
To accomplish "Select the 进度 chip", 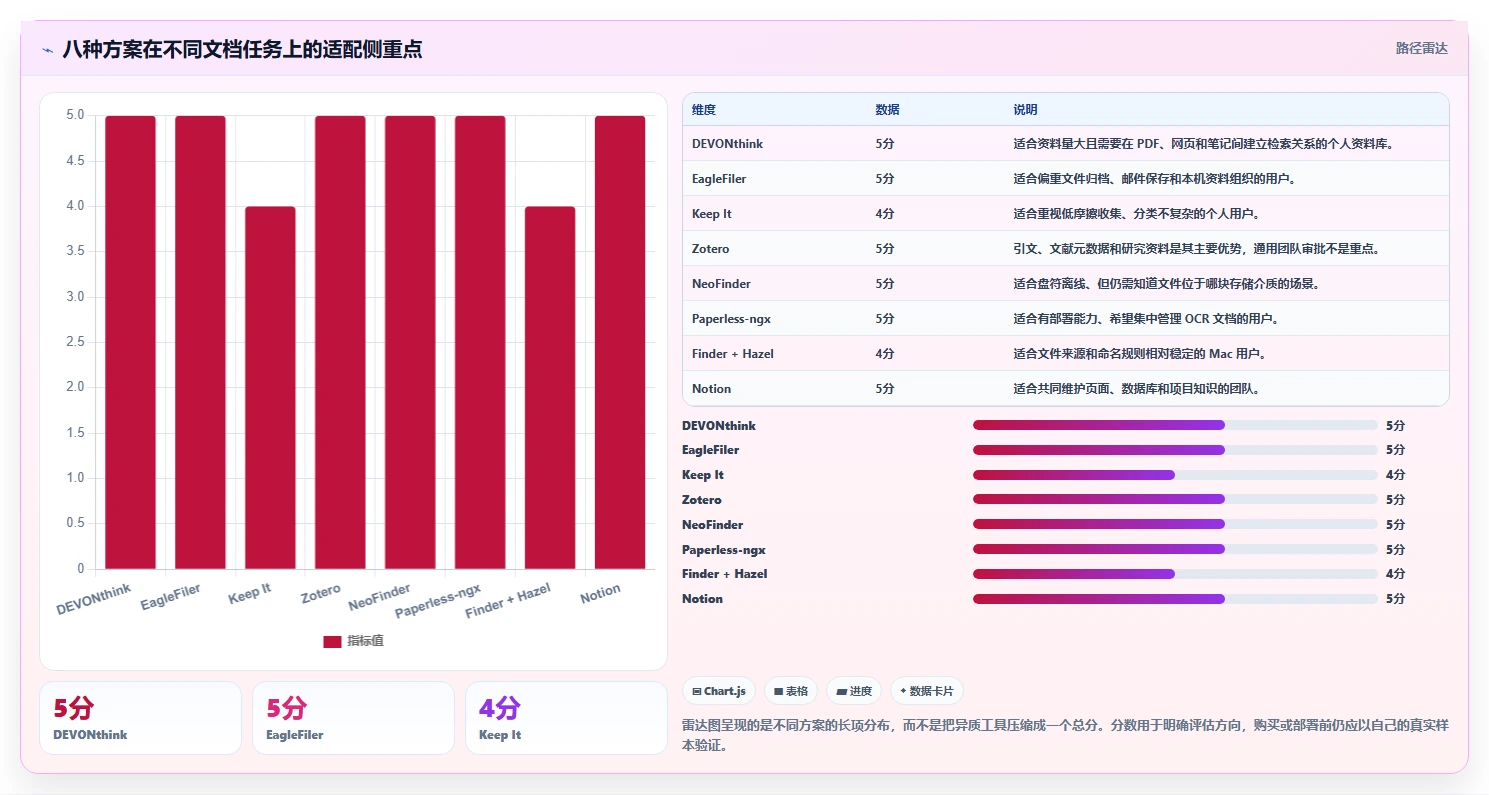I will point(854,691).
